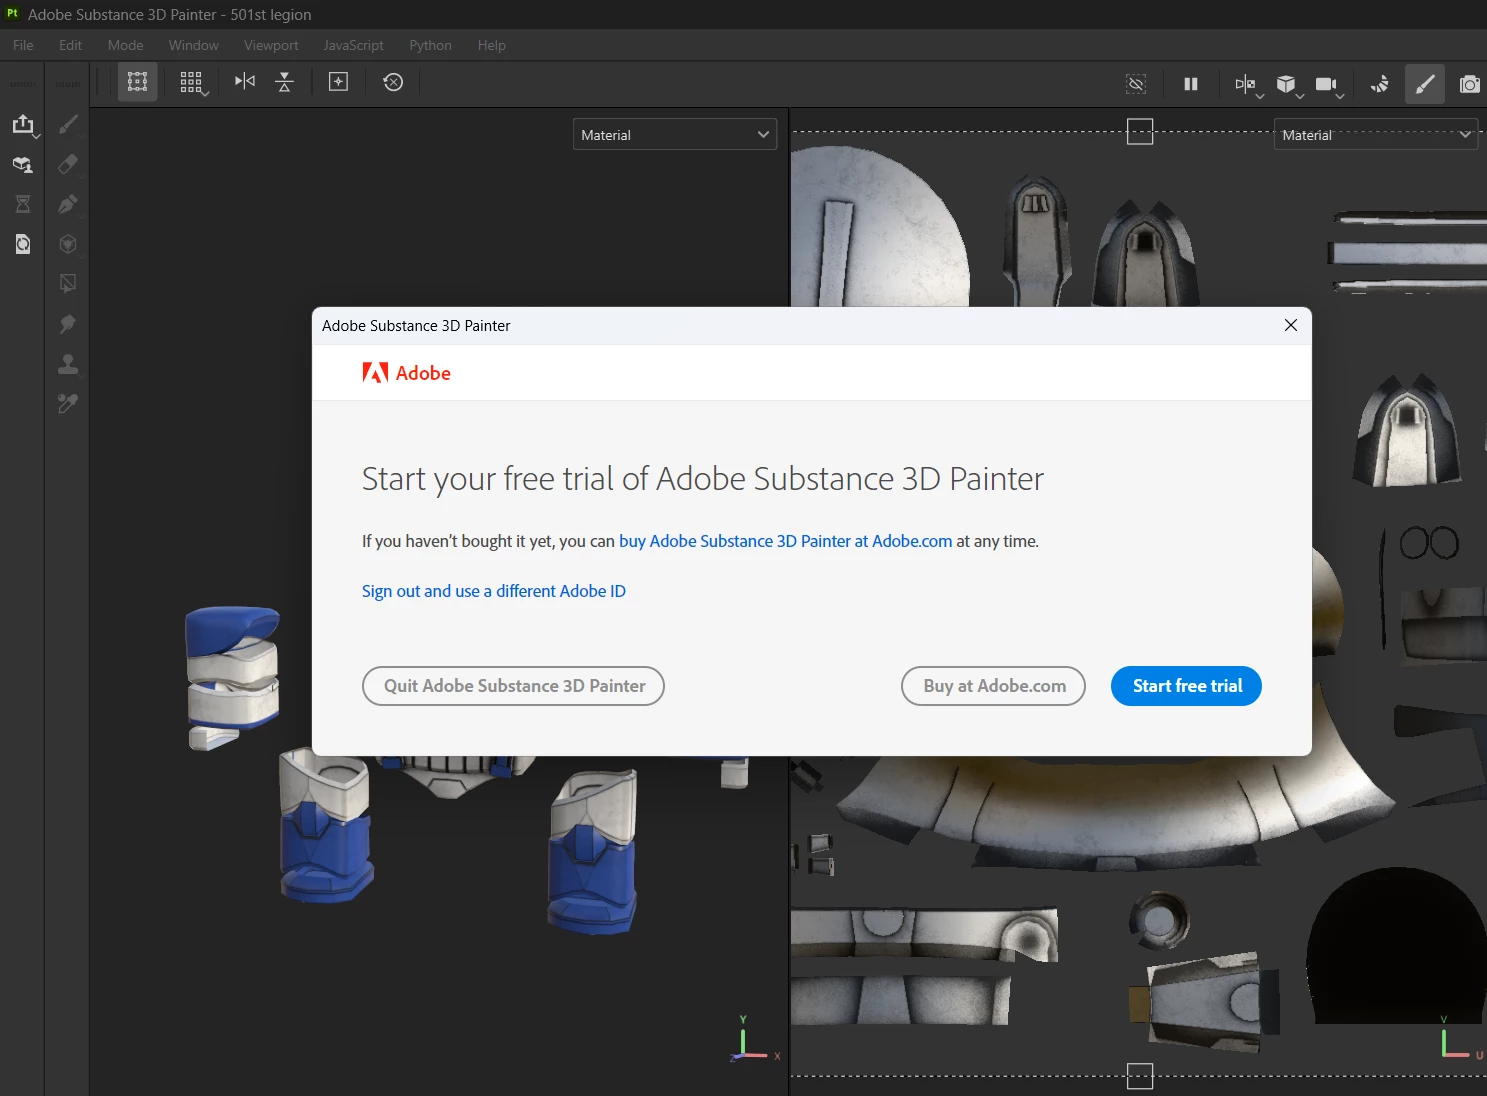Open the Python menu
Image resolution: width=1487 pixels, height=1096 pixels.
pyautogui.click(x=430, y=45)
